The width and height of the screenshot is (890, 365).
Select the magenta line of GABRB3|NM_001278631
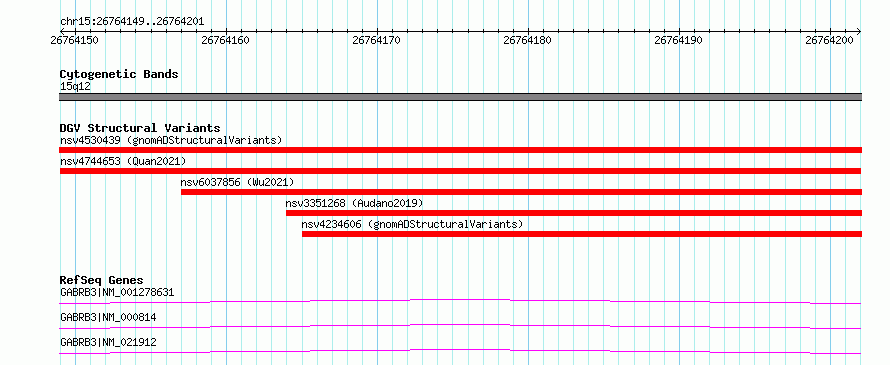click(460, 301)
